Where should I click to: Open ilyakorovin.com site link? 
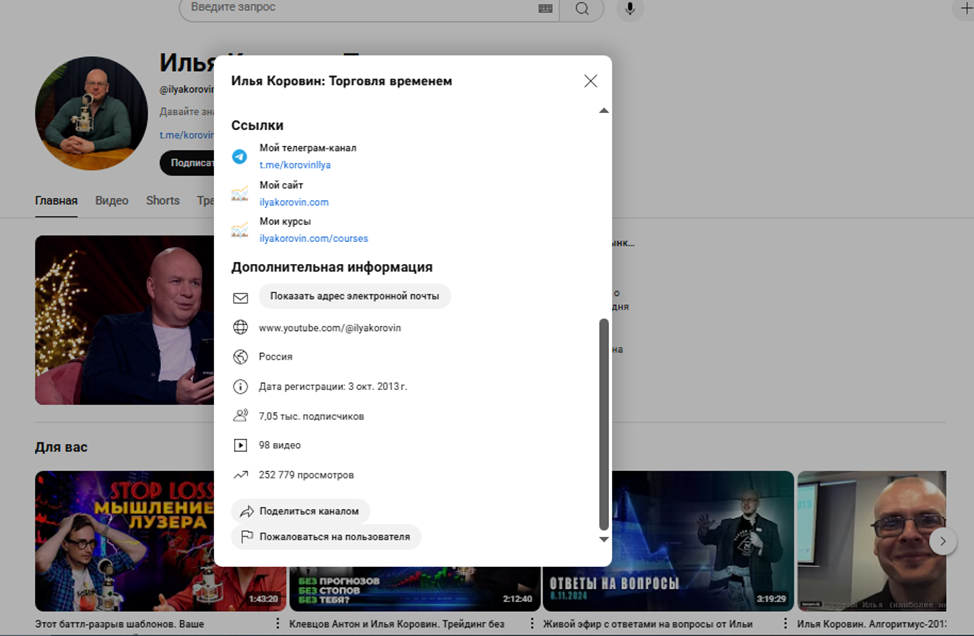point(294,202)
